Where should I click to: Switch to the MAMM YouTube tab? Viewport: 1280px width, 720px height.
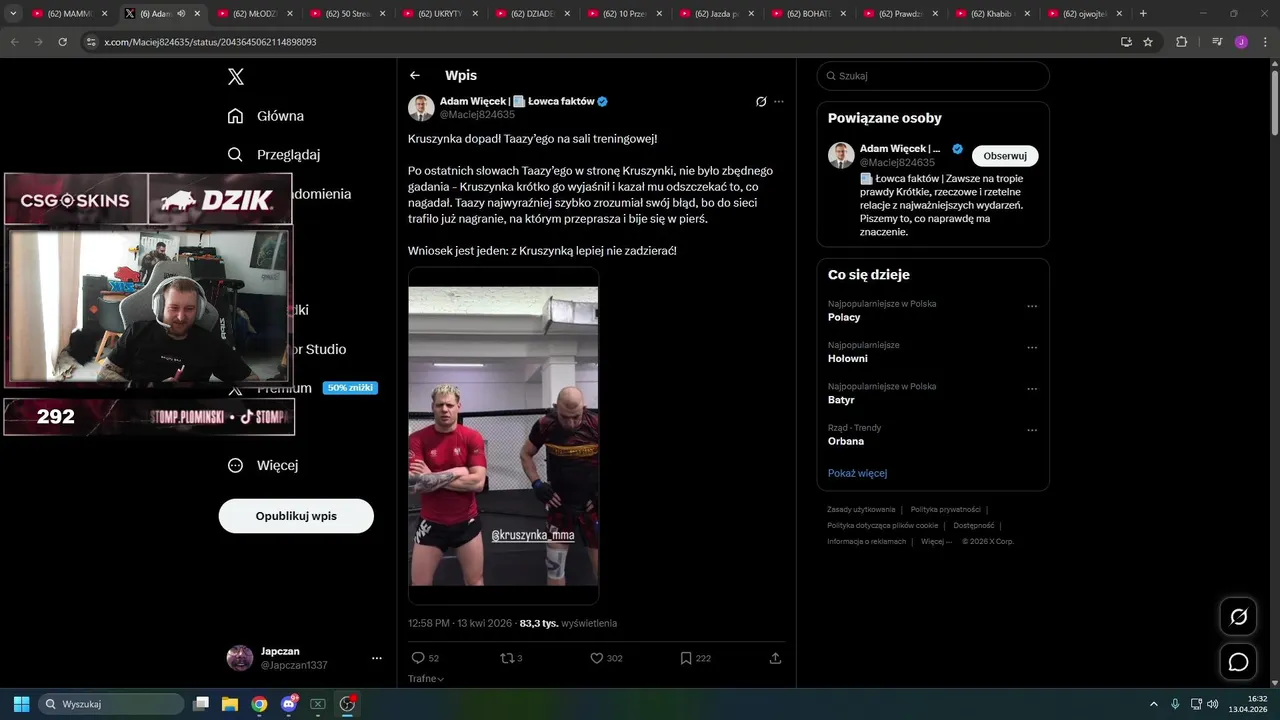click(69, 14)
